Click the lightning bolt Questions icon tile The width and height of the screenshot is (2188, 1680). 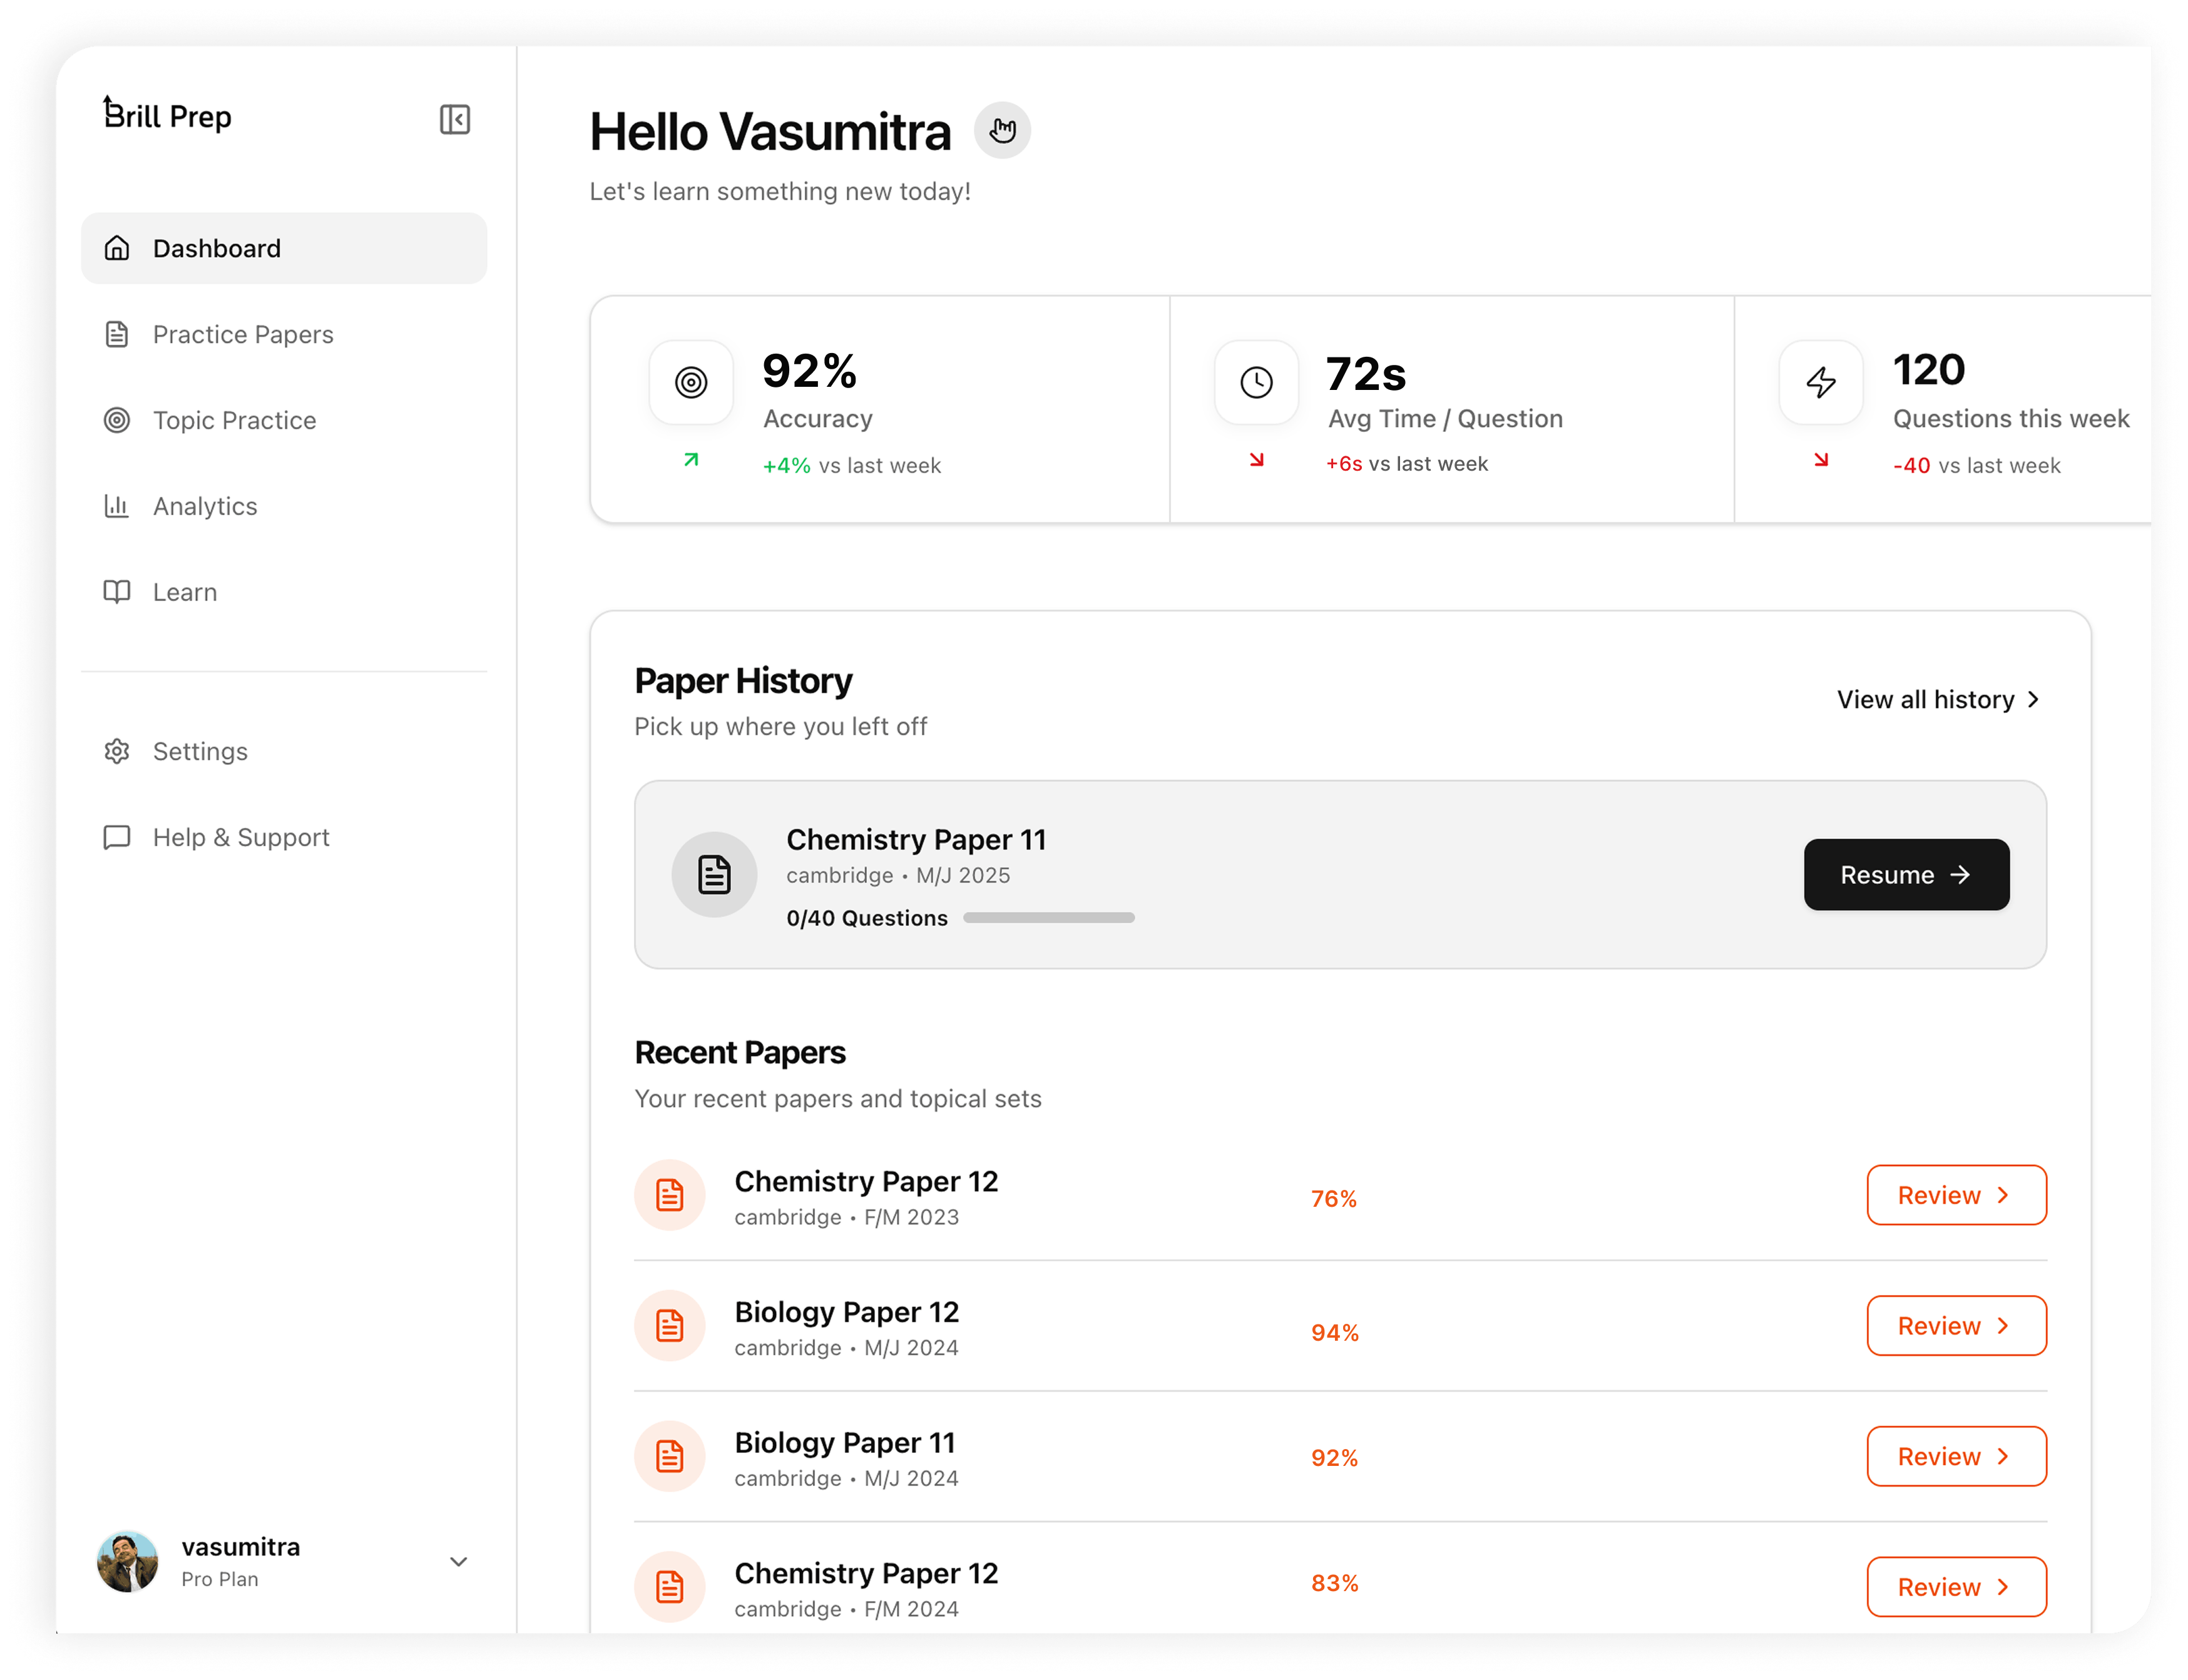pos(1821,382)
